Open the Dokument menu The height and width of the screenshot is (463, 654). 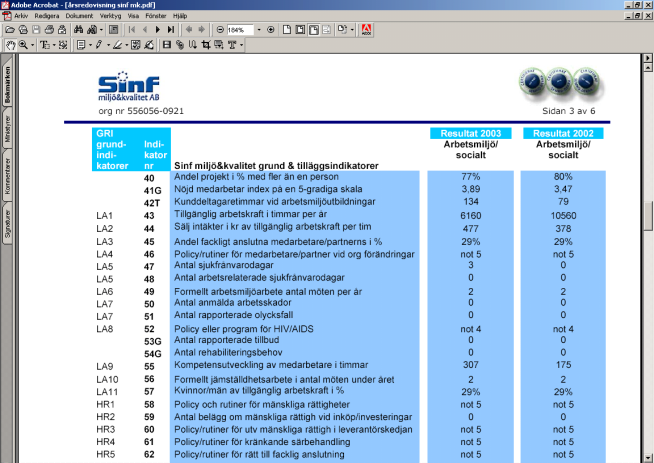pyautogui.click(x=79, y=16)
